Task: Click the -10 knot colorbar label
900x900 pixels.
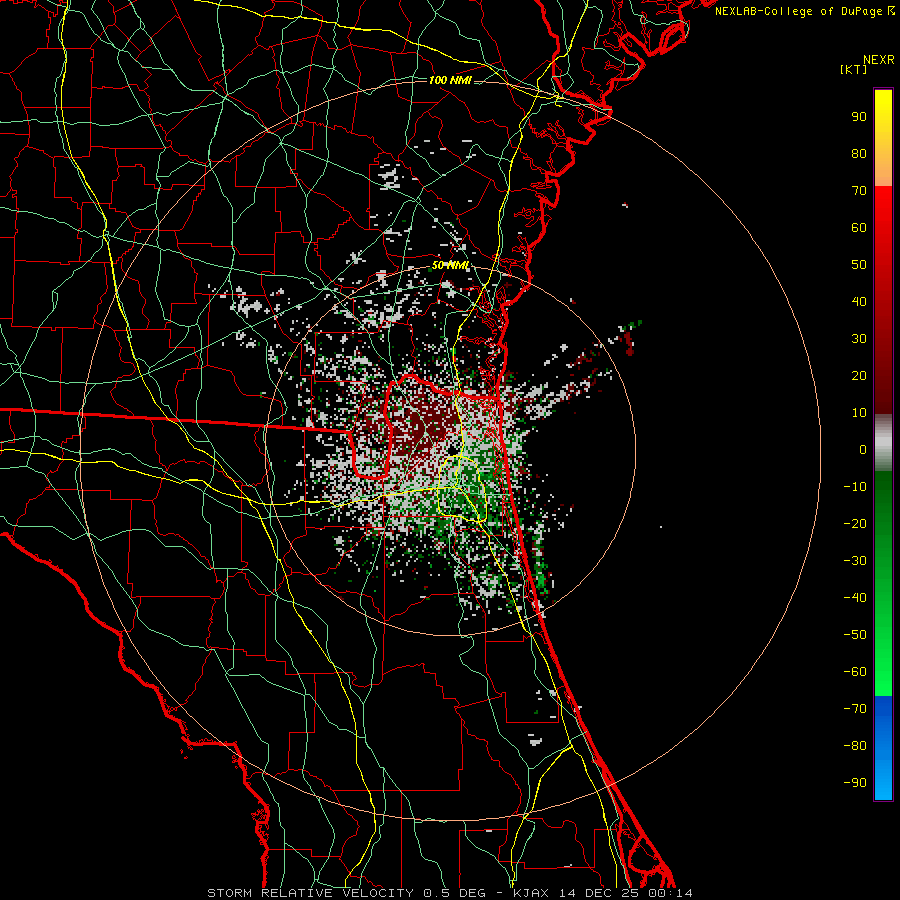Action: 855,487
